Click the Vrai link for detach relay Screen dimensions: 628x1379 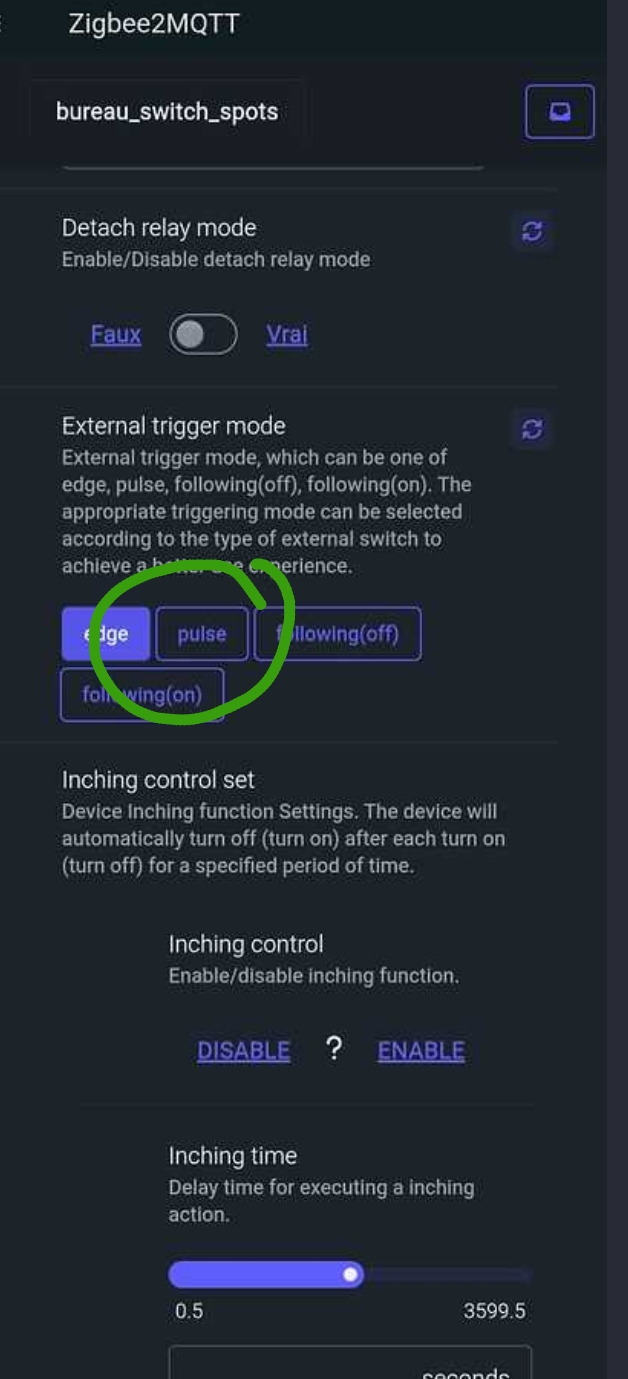click(x=287, y=335)
